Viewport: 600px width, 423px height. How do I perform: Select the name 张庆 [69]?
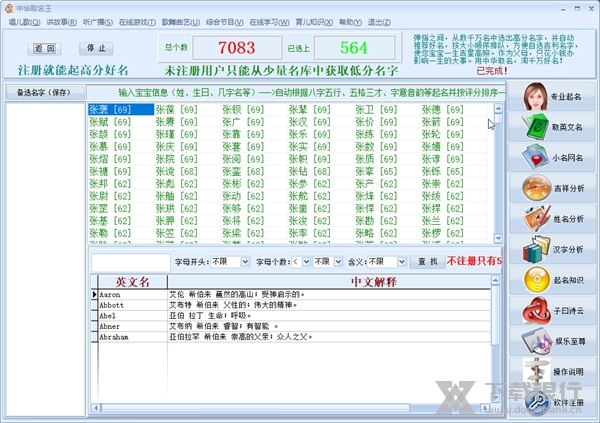[x=176, y=147]
